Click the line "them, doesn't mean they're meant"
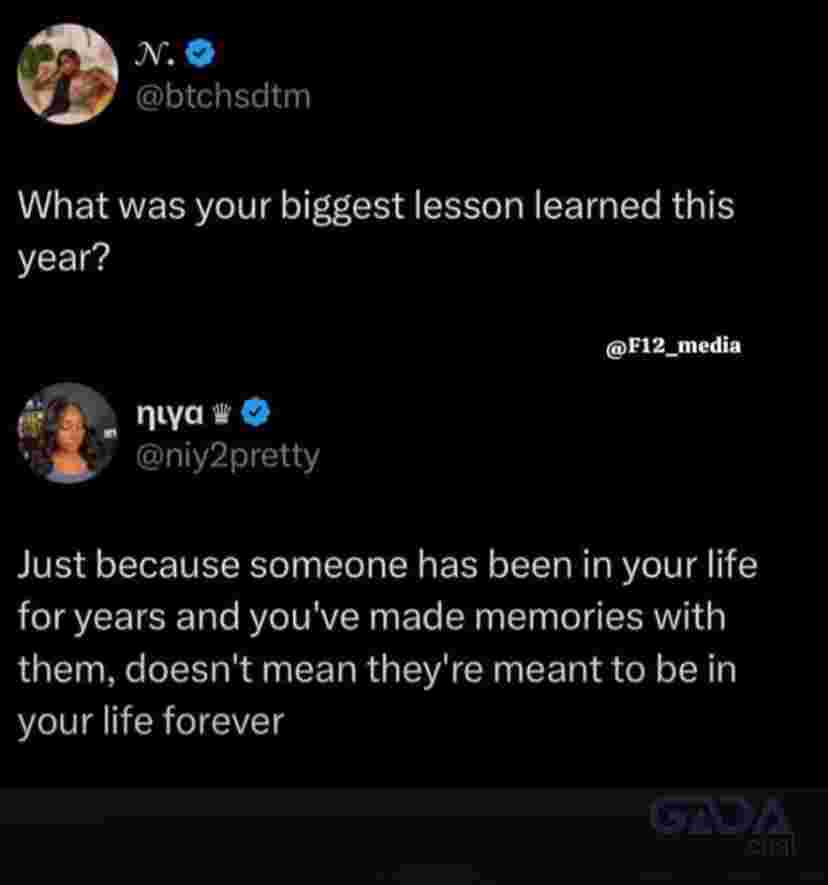This screenshot has width=828, height=885. click(x=377, y=670)
